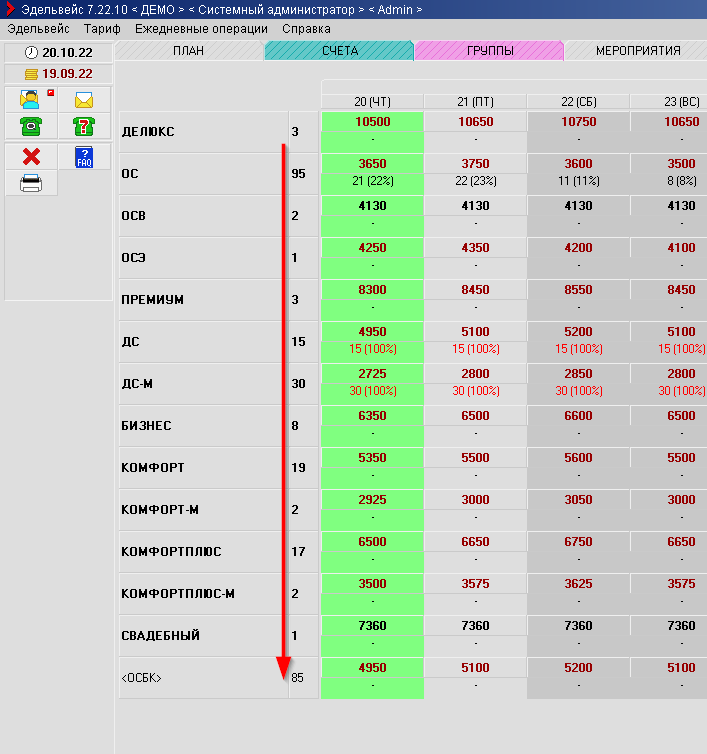The image size is (707, 754).
Task: Open the Справка menu
Action: click(306, 29)
